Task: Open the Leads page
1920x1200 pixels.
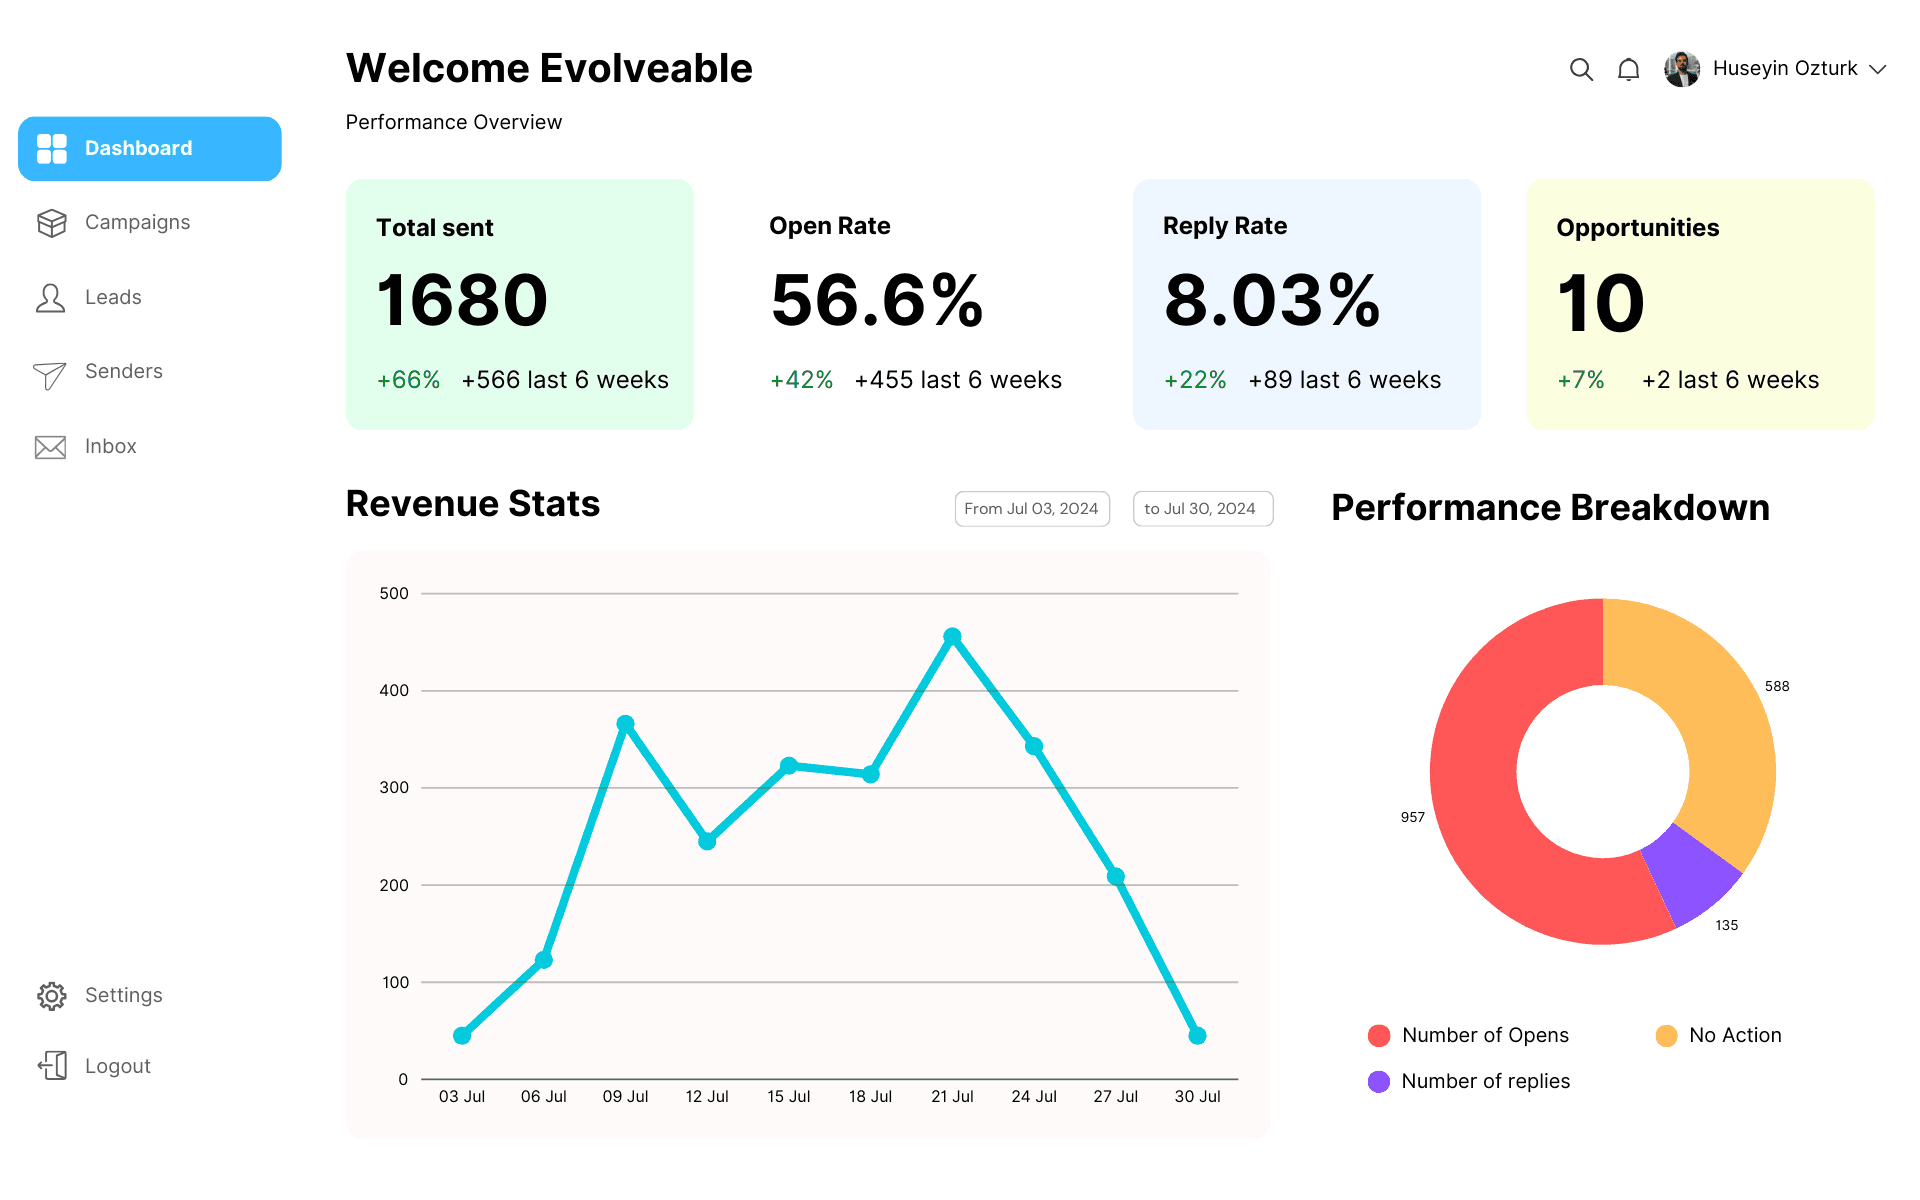Action: 113,297
